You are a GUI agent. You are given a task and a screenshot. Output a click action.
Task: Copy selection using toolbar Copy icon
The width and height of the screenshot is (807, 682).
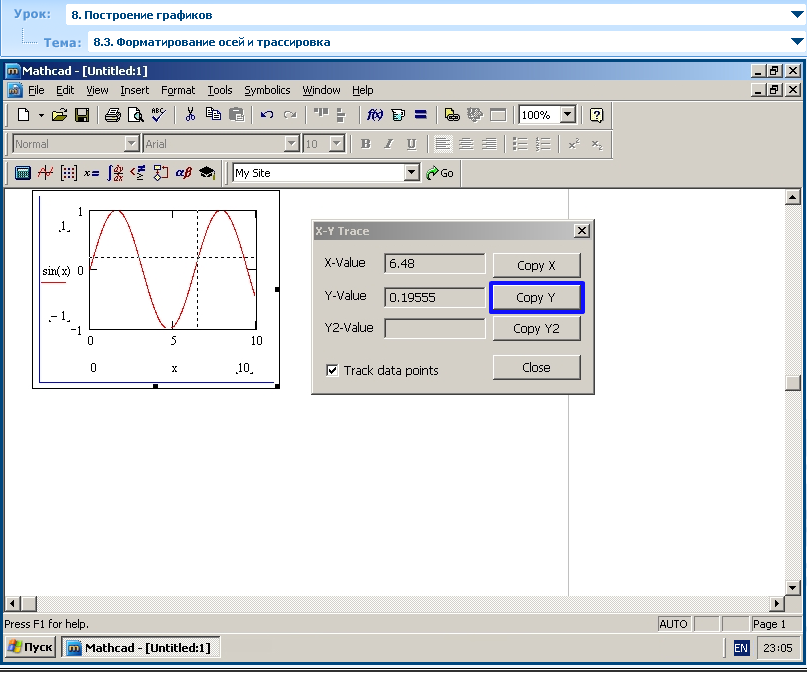point(213,115)
